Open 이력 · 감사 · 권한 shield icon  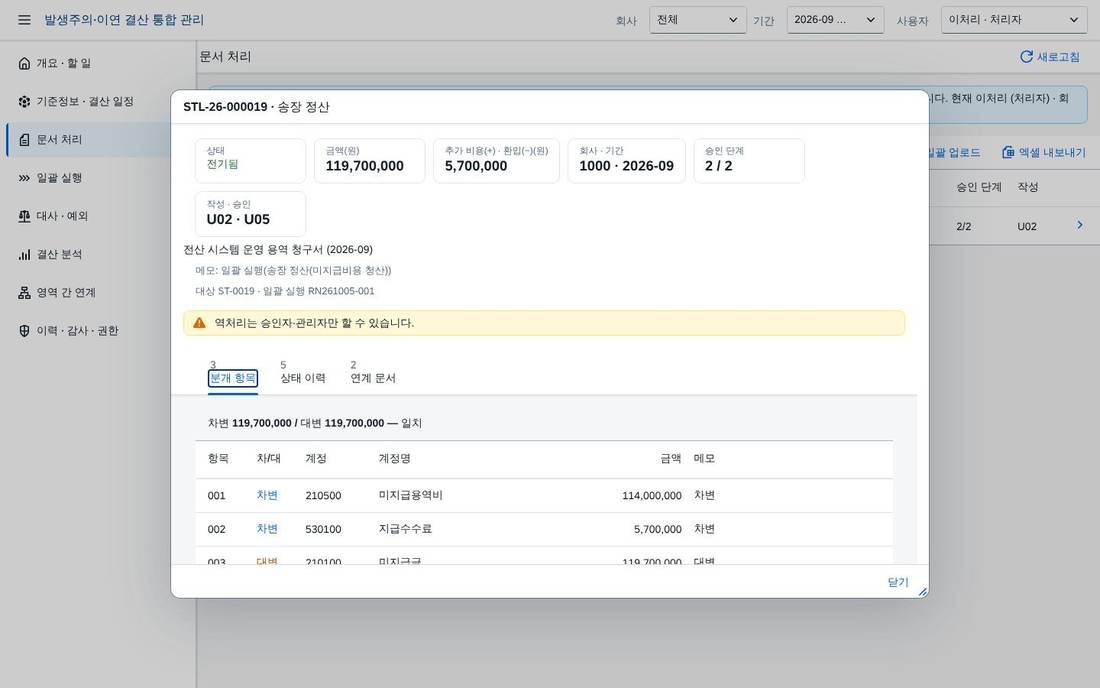click(x=25, y=330)
